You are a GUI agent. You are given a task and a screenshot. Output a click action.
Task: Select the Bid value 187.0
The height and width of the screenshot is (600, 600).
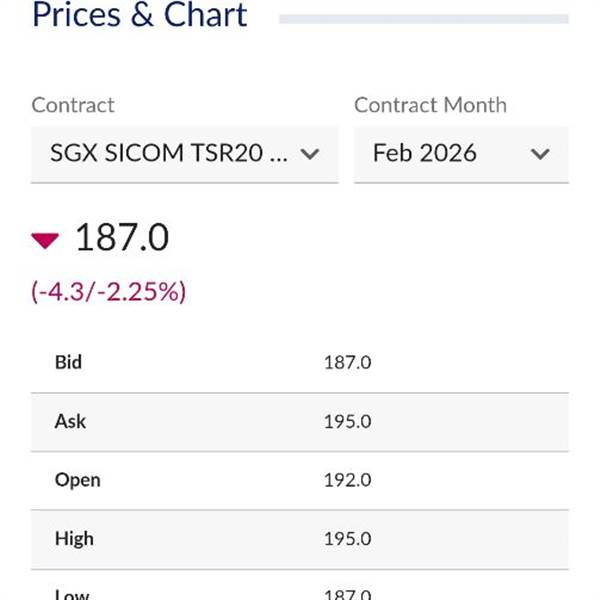tap(347, 363)
